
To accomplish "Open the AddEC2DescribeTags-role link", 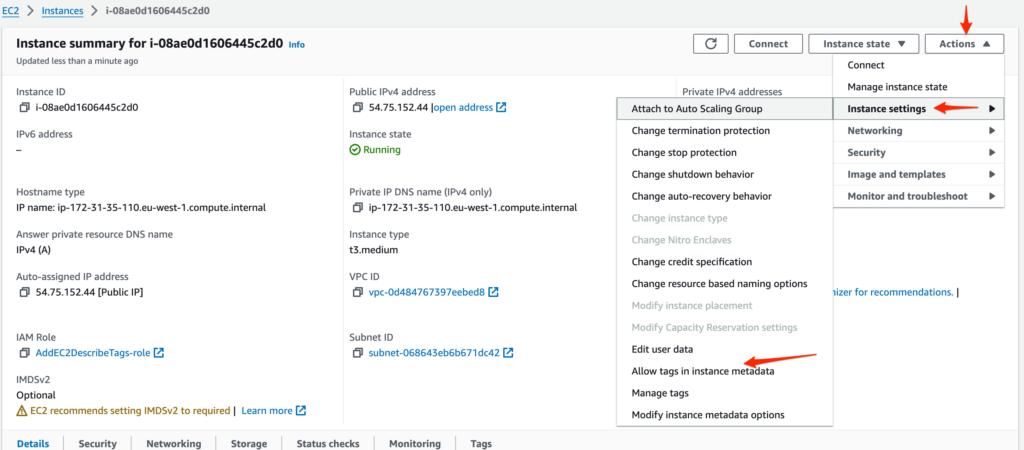I will (x=93, y=353).
